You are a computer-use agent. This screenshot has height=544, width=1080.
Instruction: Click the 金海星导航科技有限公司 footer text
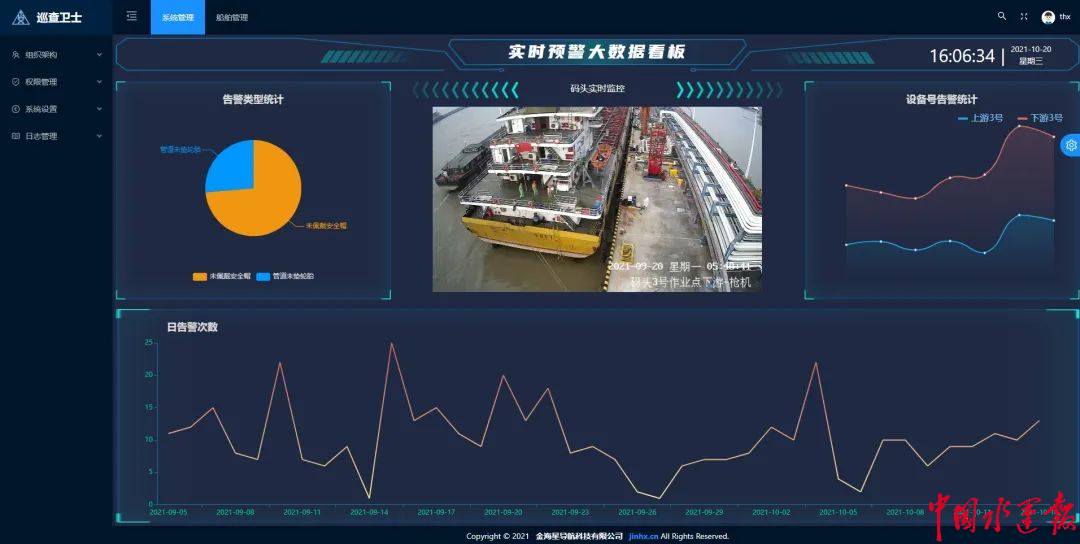579,536
